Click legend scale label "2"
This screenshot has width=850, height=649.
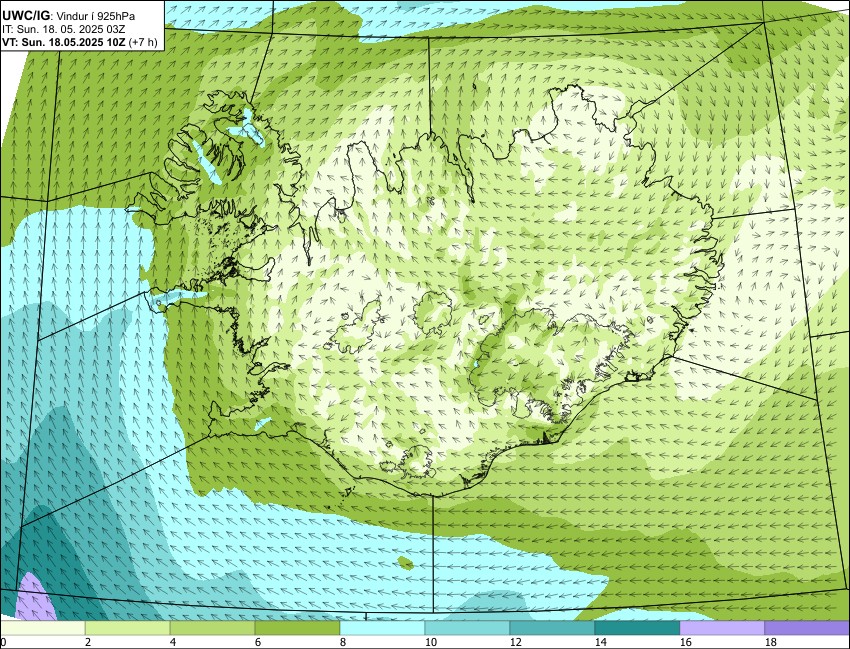pos(87,642)
